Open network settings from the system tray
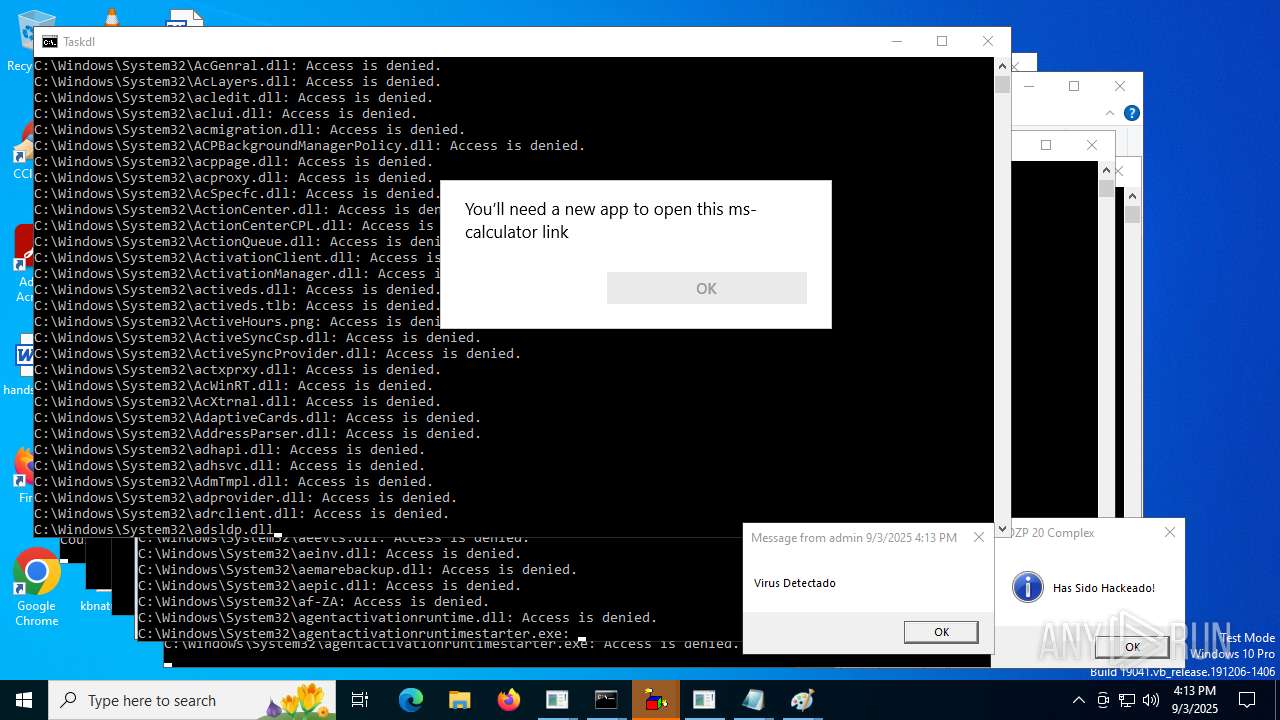 point(1127,700)
